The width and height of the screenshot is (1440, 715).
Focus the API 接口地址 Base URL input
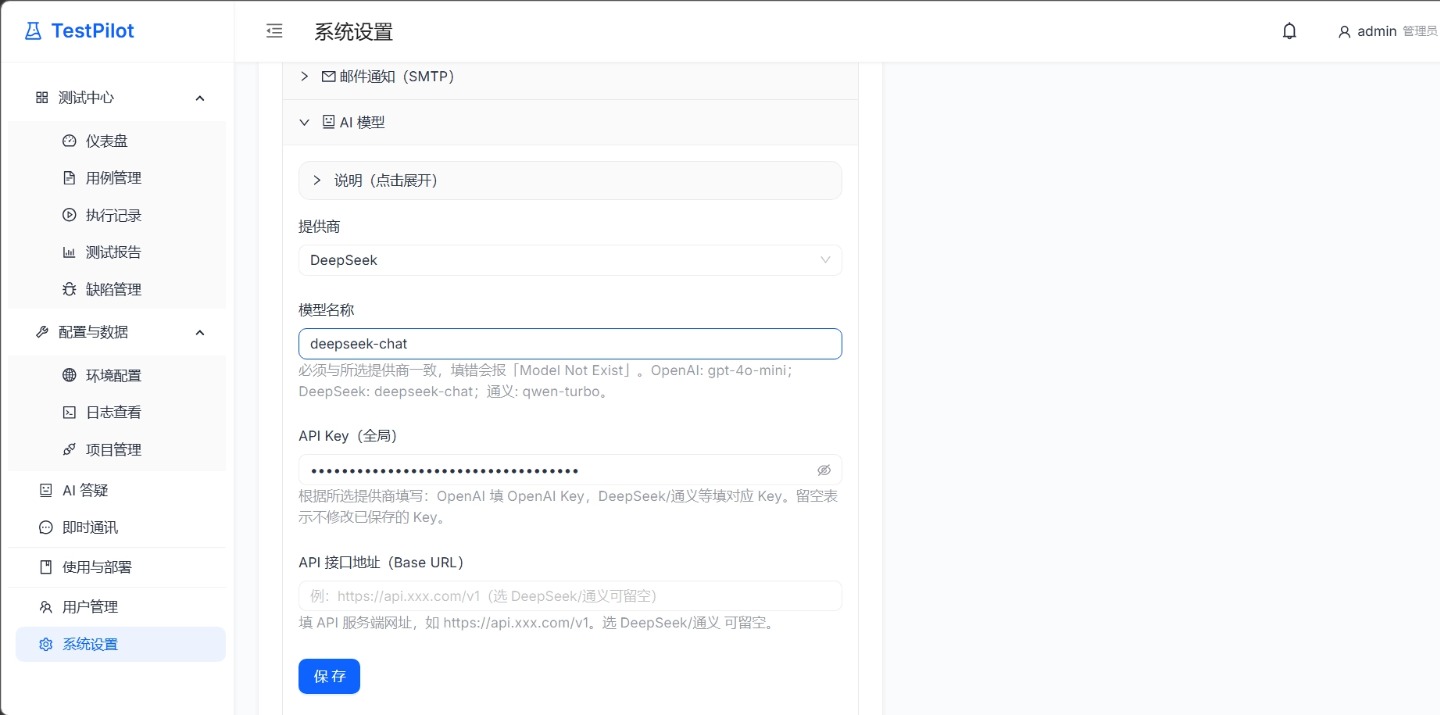pos(570,596)
